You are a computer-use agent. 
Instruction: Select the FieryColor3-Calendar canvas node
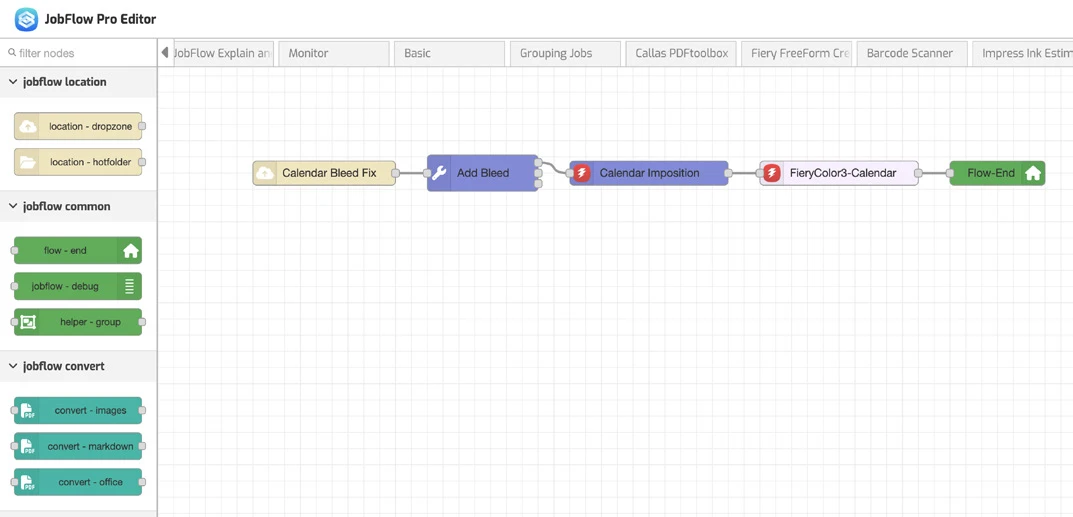coord(839,173)
